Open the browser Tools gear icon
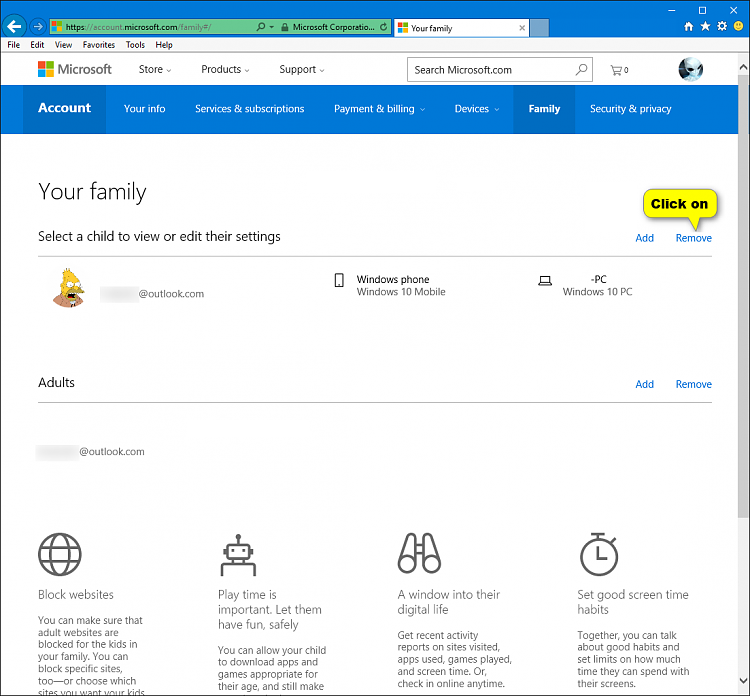750x696 pixels. coord(720,27)
